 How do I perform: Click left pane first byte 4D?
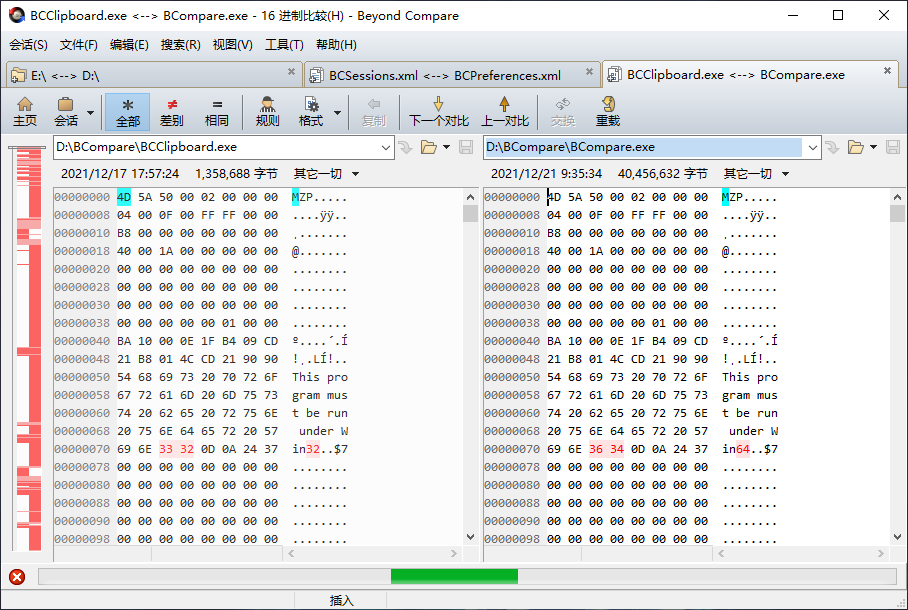pos(124,197)
